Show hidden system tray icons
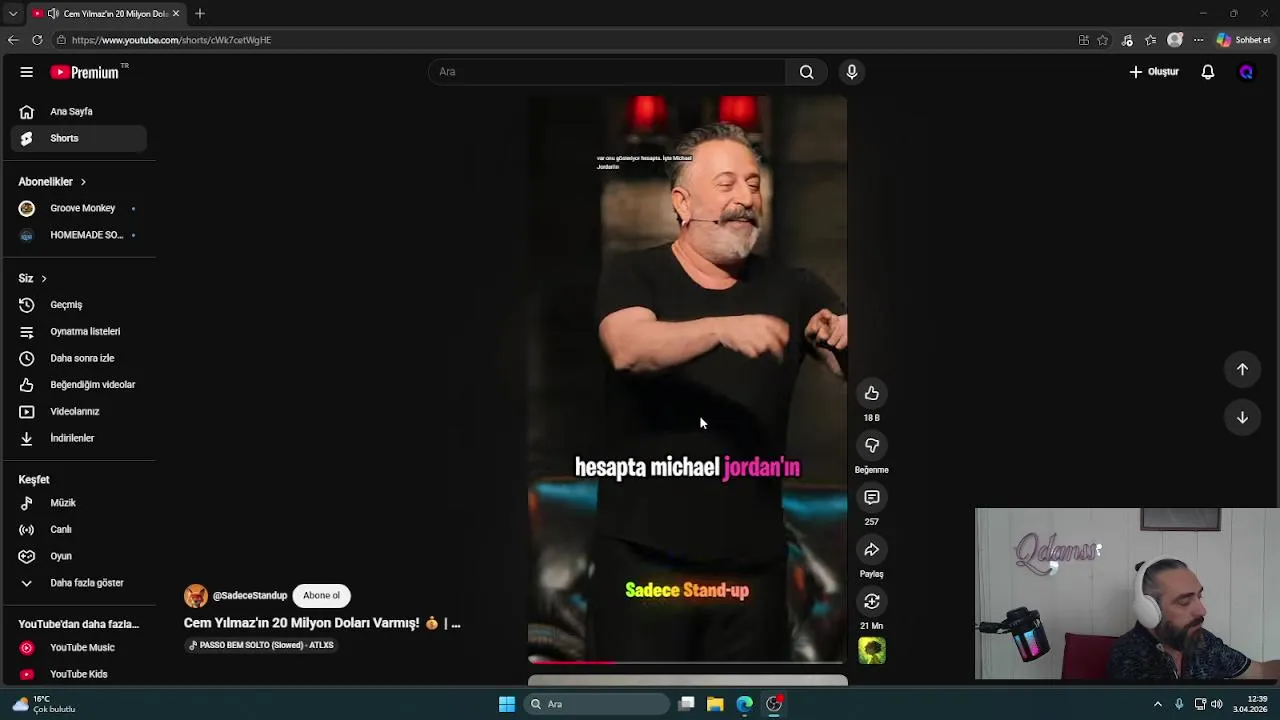This screenshot has height=720, width=1280. [x=1158, y=704]
